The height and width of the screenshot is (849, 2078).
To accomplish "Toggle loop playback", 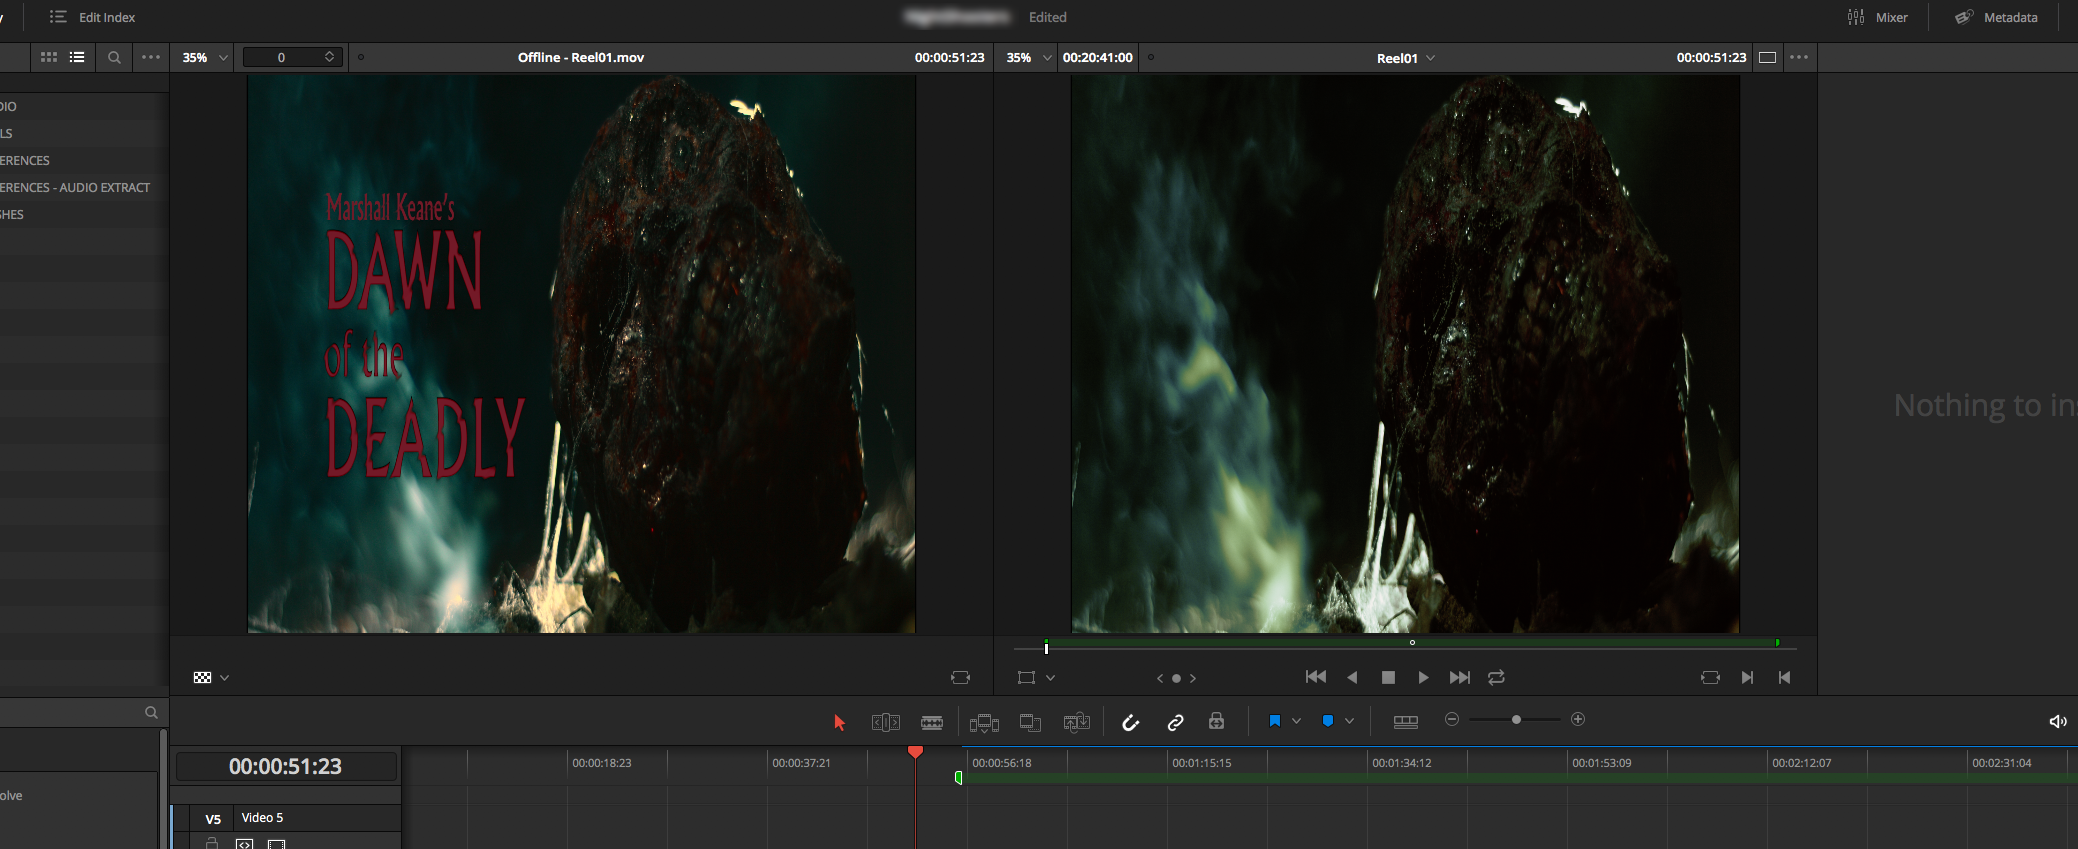I will 1496,677.
